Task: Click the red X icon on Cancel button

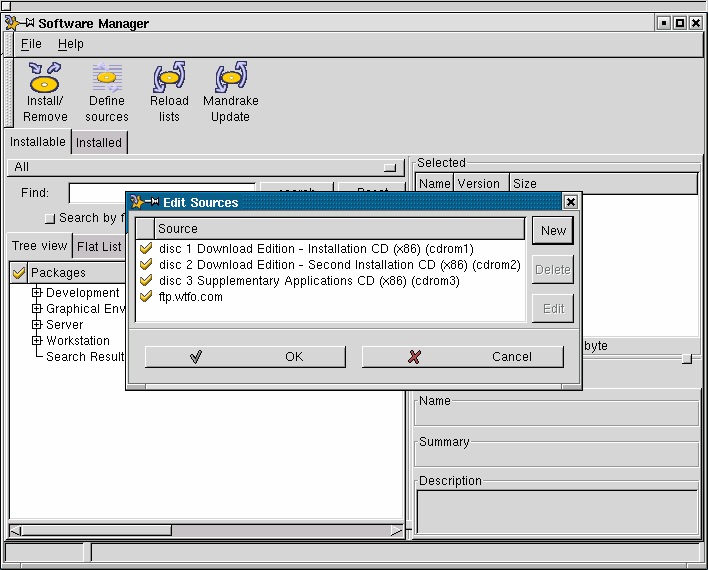Action: 414,357
